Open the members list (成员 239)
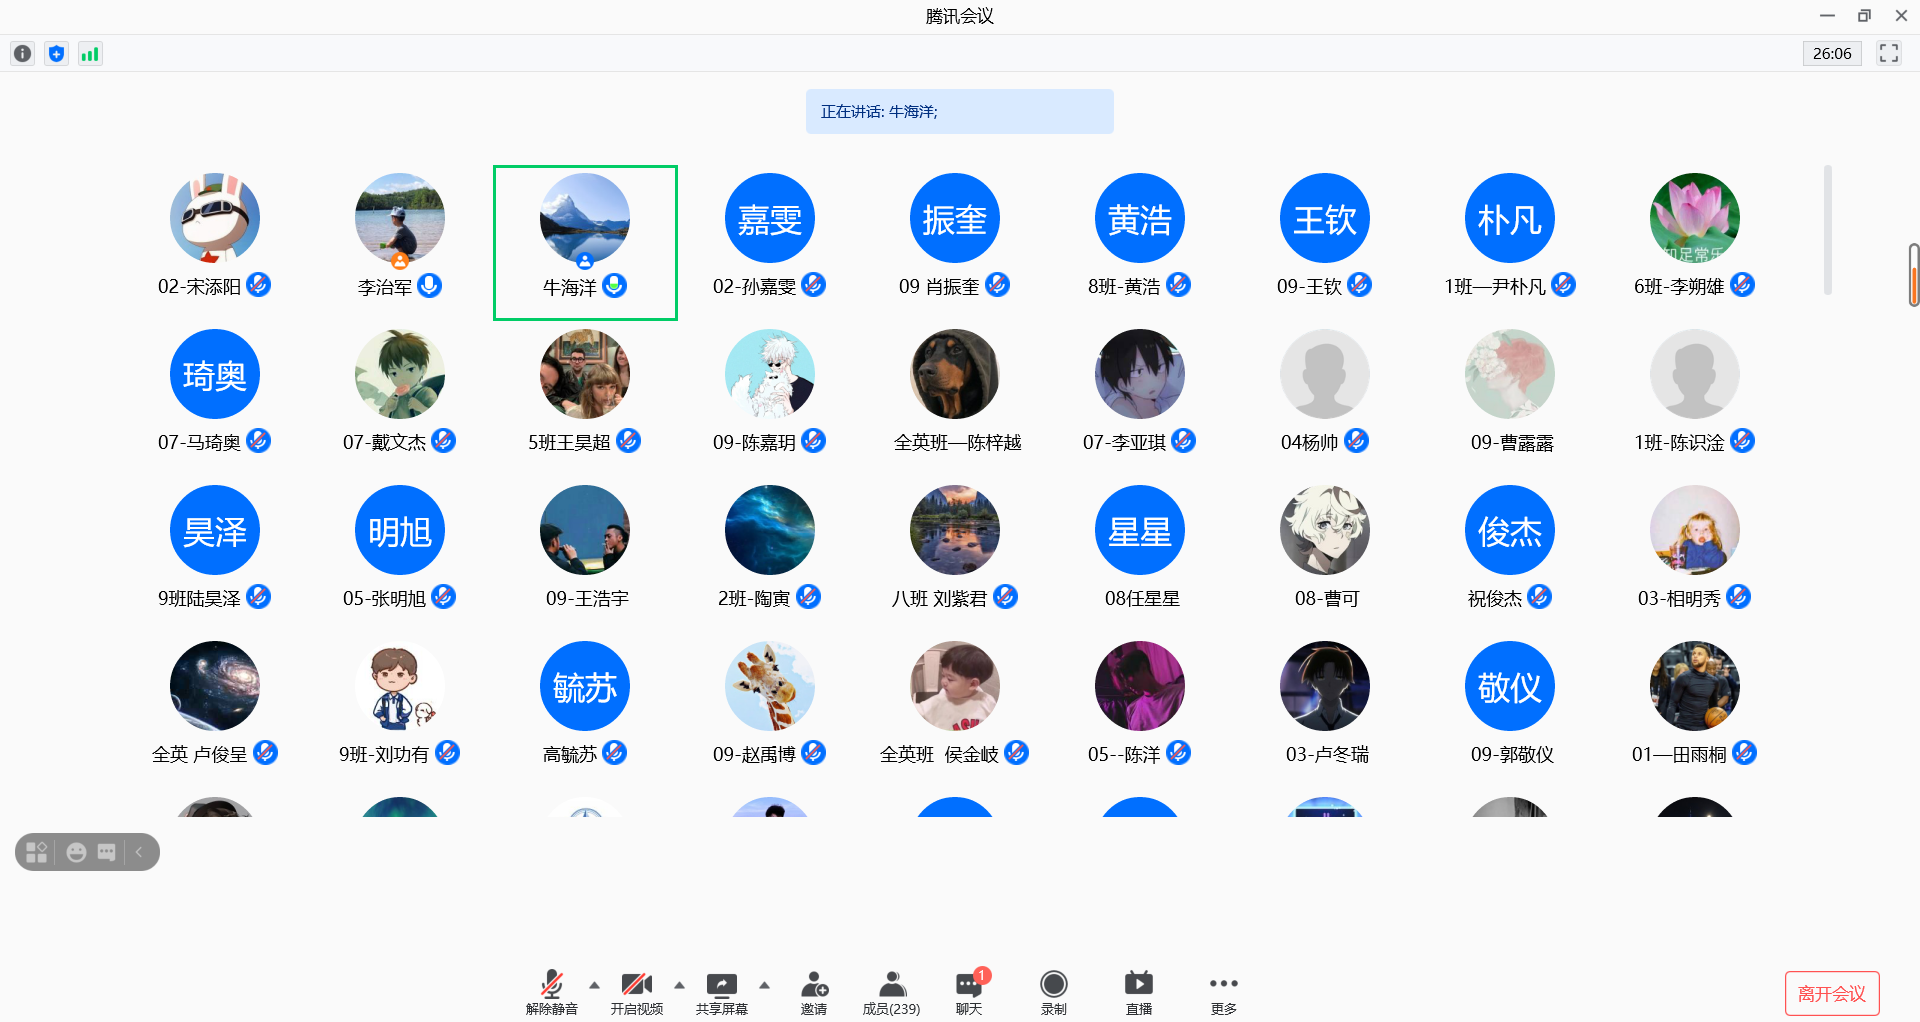 (891, 992)
